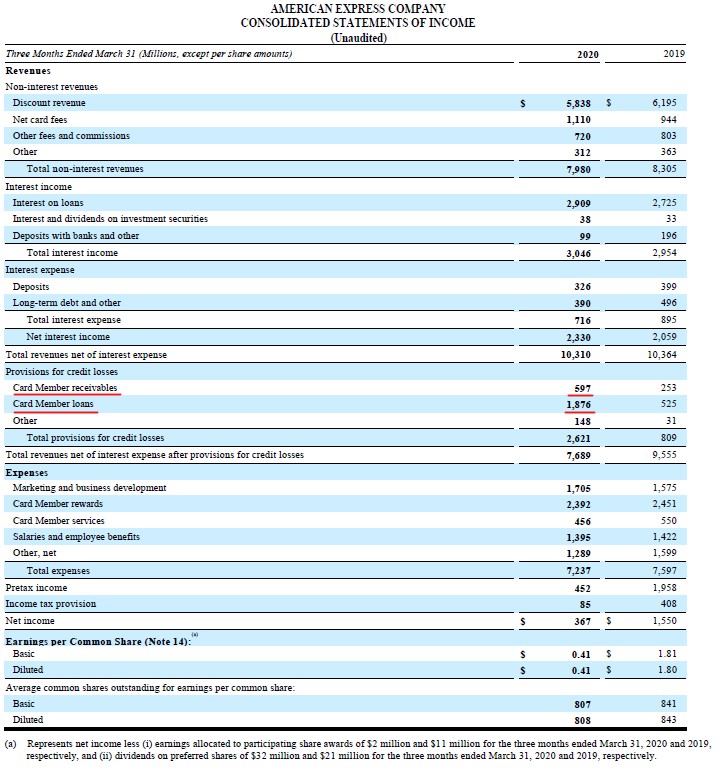This screenshot has height=776, width=728.
Task: Select the underlined 1,876 value
Action: (578, 405)
